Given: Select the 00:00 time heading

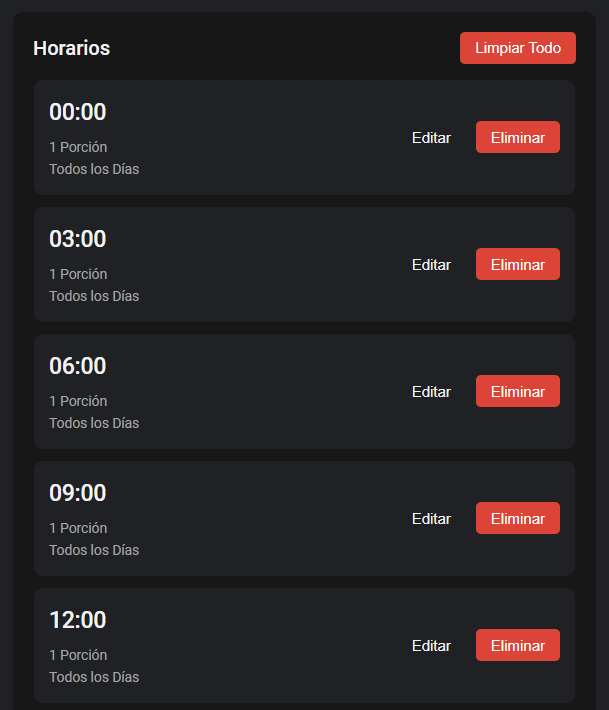Looking at the screenshot, I should point(78,112).
